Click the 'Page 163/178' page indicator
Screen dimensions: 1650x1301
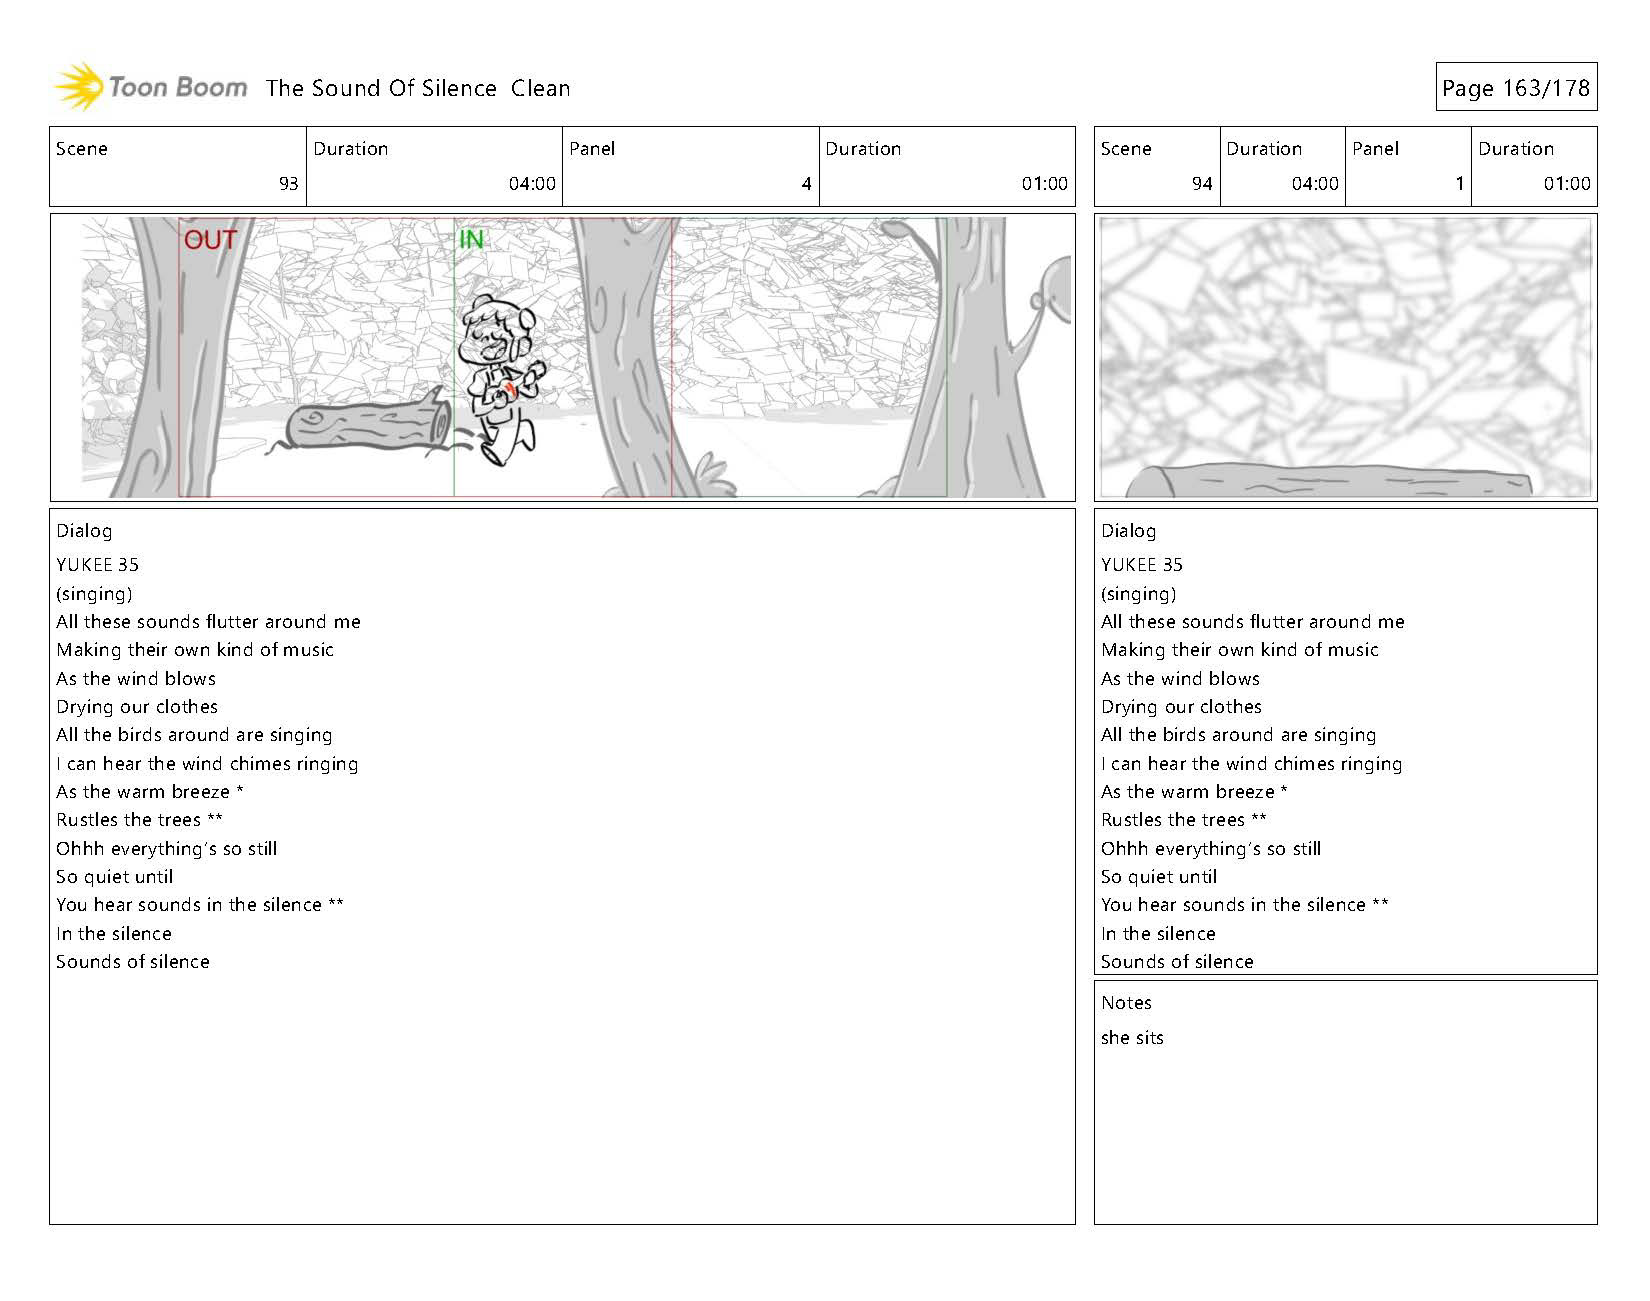pos(1516,88)
